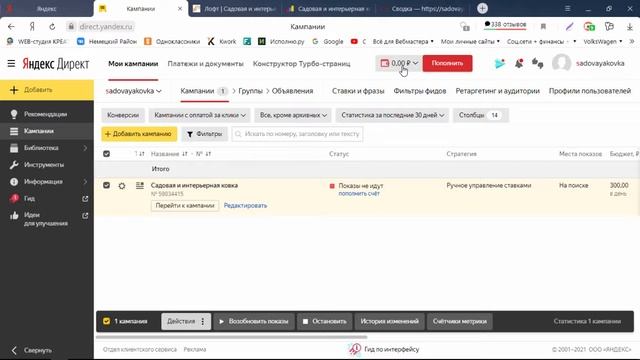This screenshot has width=640, height=360.
Task: Click the sadovayakovka user avatar
Action: point(562,63)
